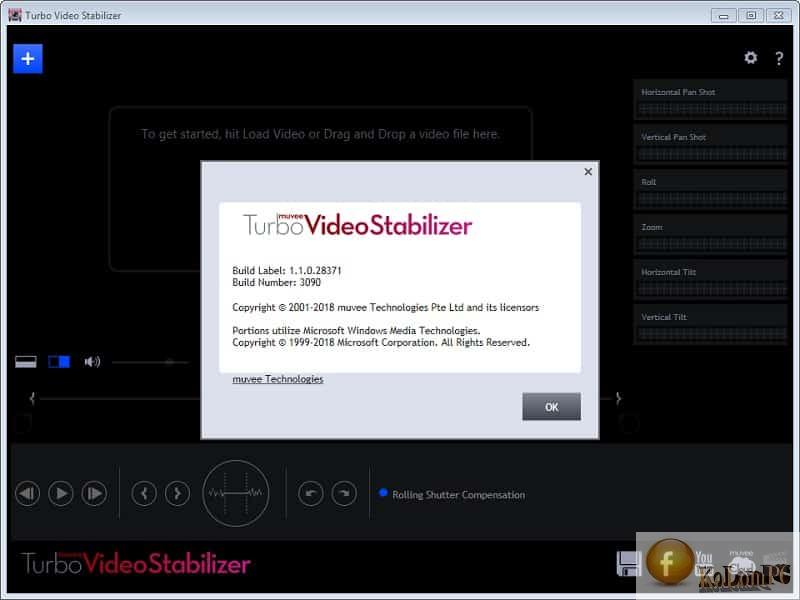Set trim end with right bracket button
The height and width of the screenshot is (600, 800).
click(178, 493)
